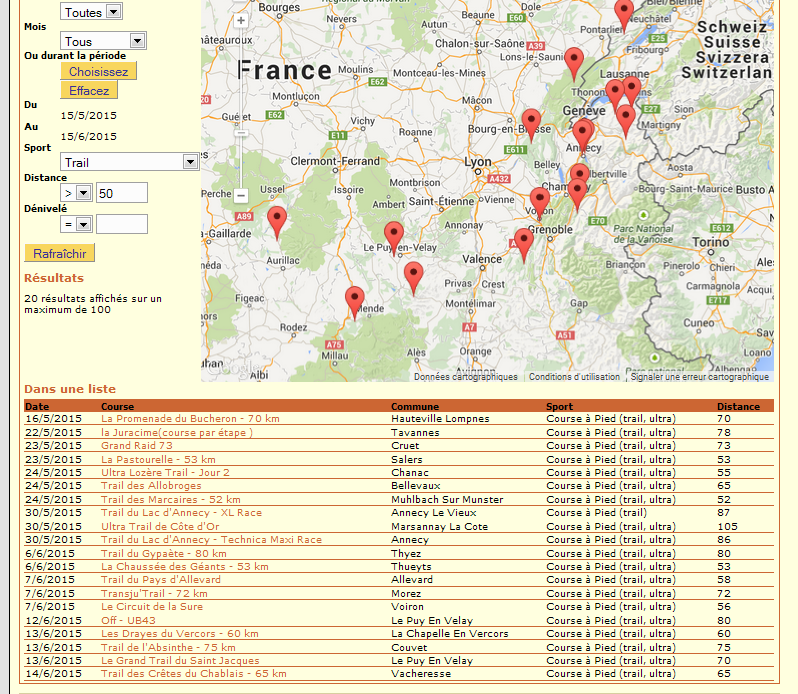The image size is (798, 694).
Task: Click the map zoom out minus button
Action: pyautogui.click(x=241, y=195)
